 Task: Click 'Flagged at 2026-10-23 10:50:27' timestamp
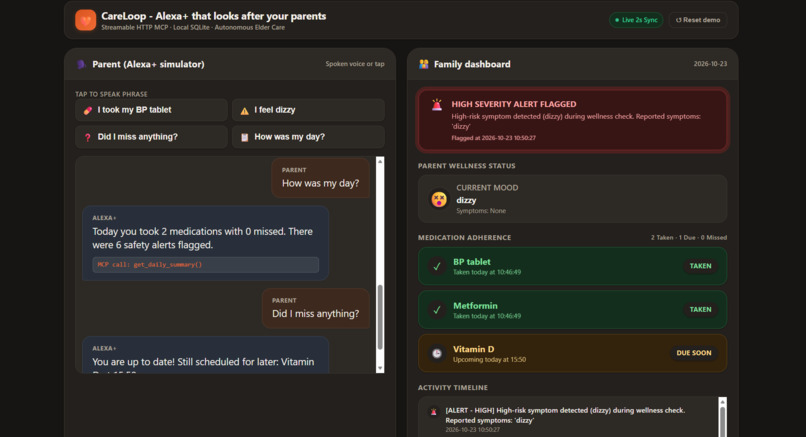click(493, 138)
